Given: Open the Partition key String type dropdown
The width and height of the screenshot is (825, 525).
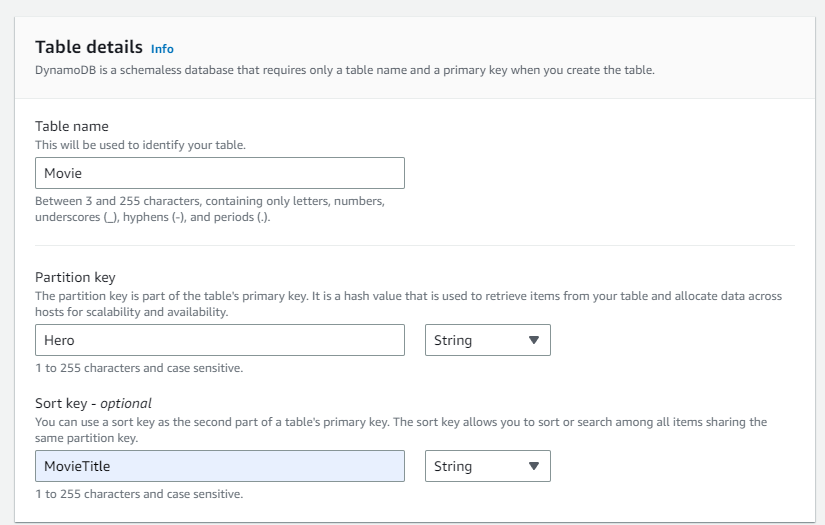Looking at the screenshot, I should click(x=488, y=340).
